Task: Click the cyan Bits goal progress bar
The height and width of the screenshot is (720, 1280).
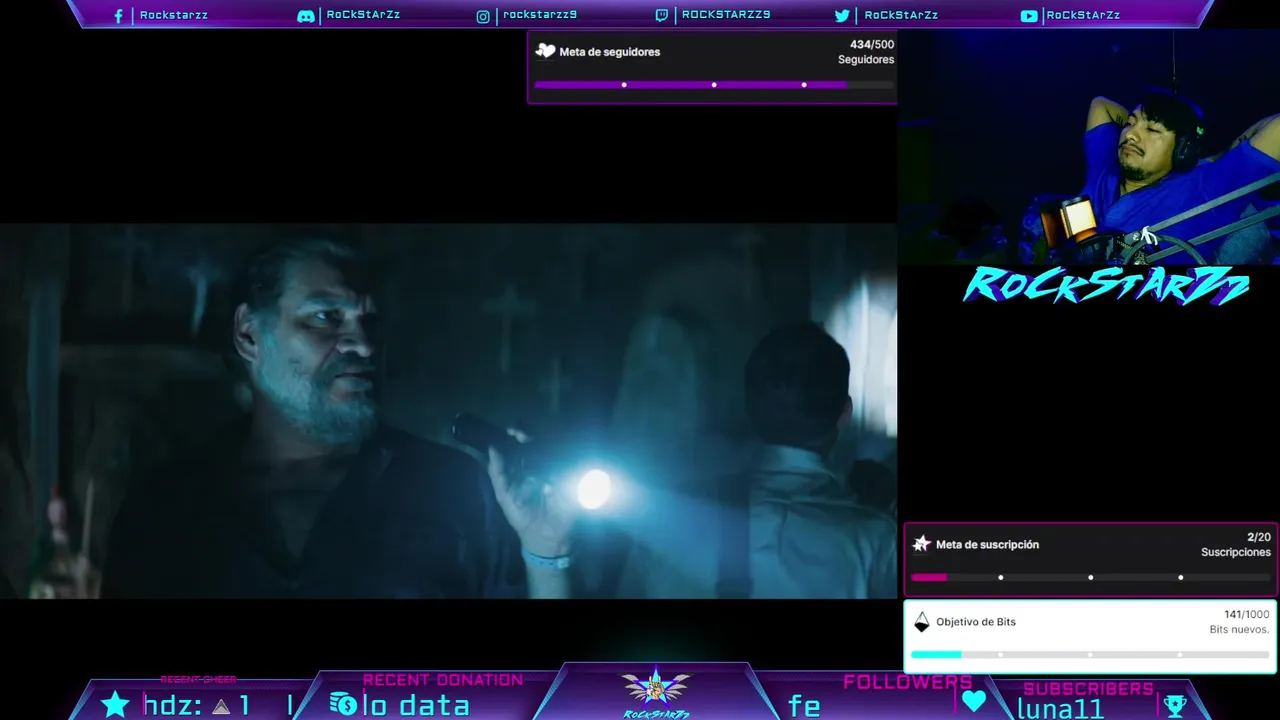Action: pyautogui.click(x=1090, y=655)
